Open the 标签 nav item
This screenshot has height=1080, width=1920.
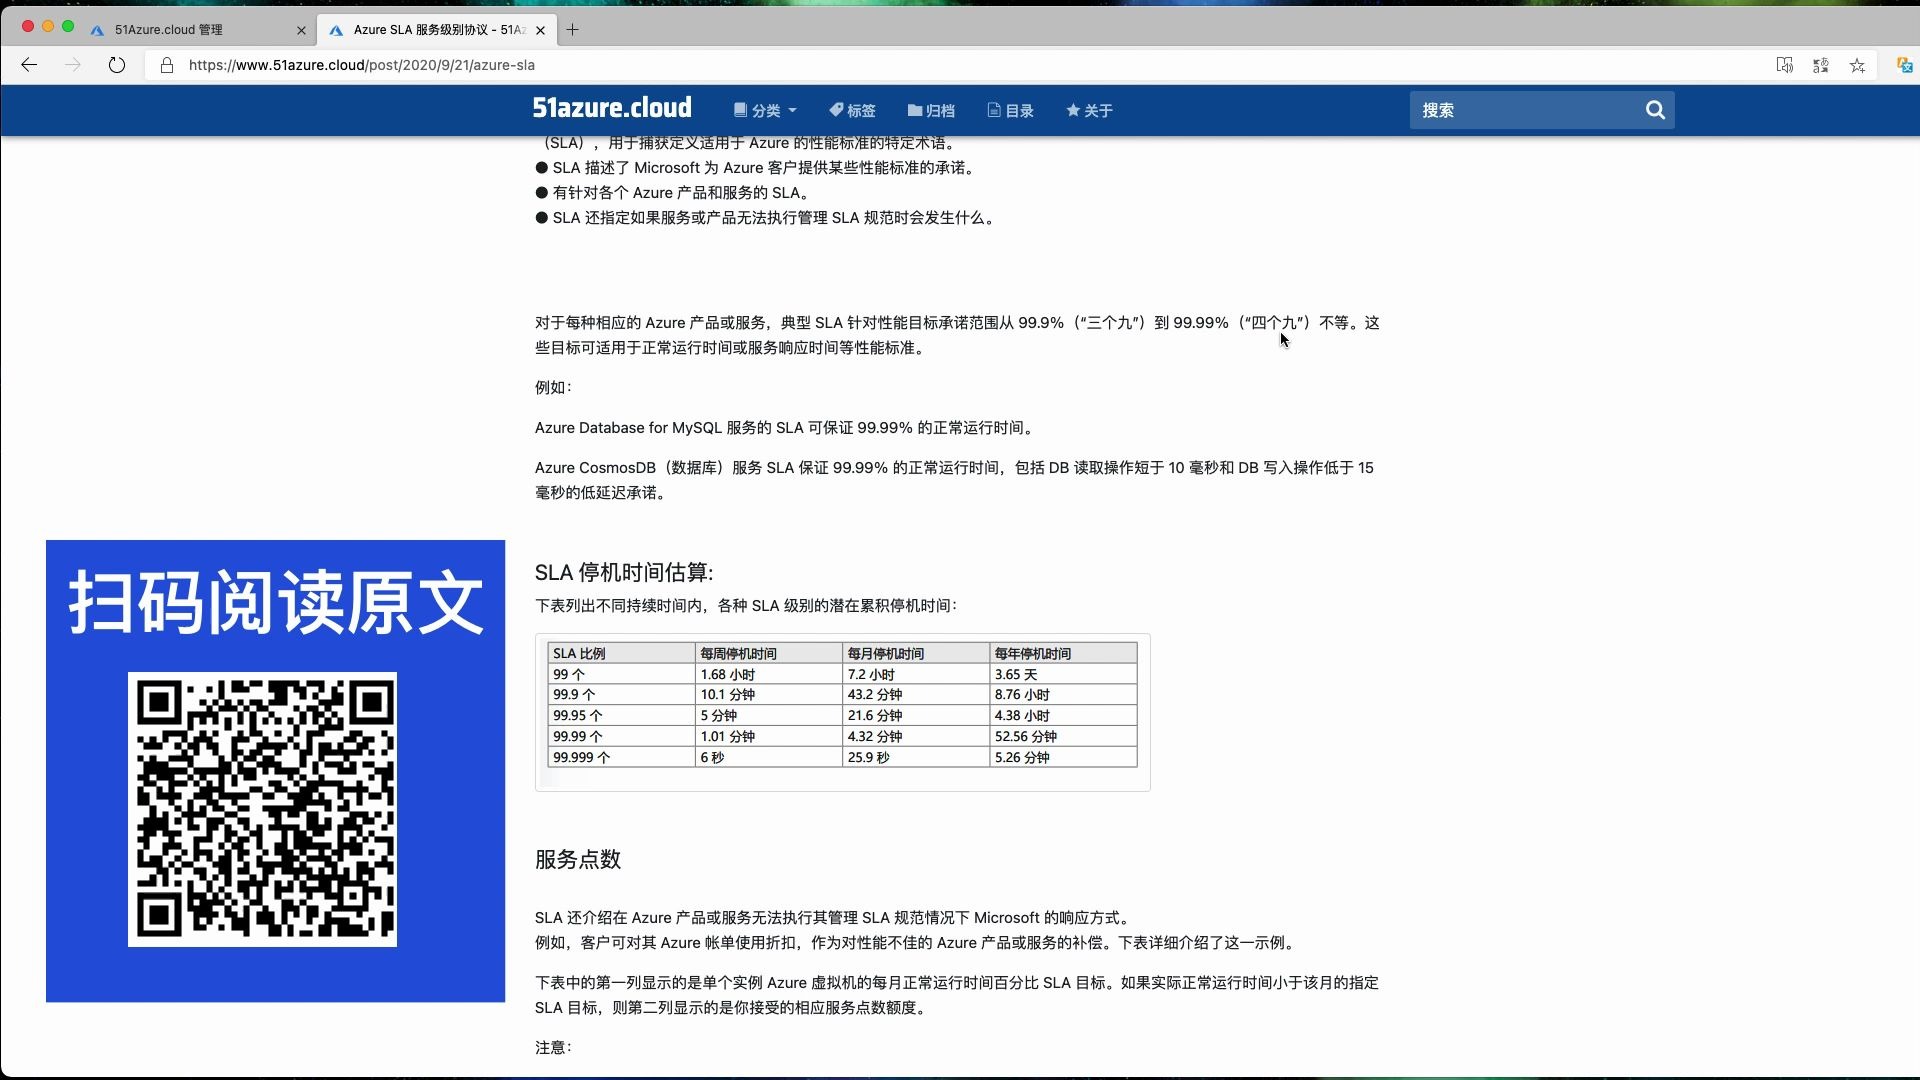pos(852,110)
